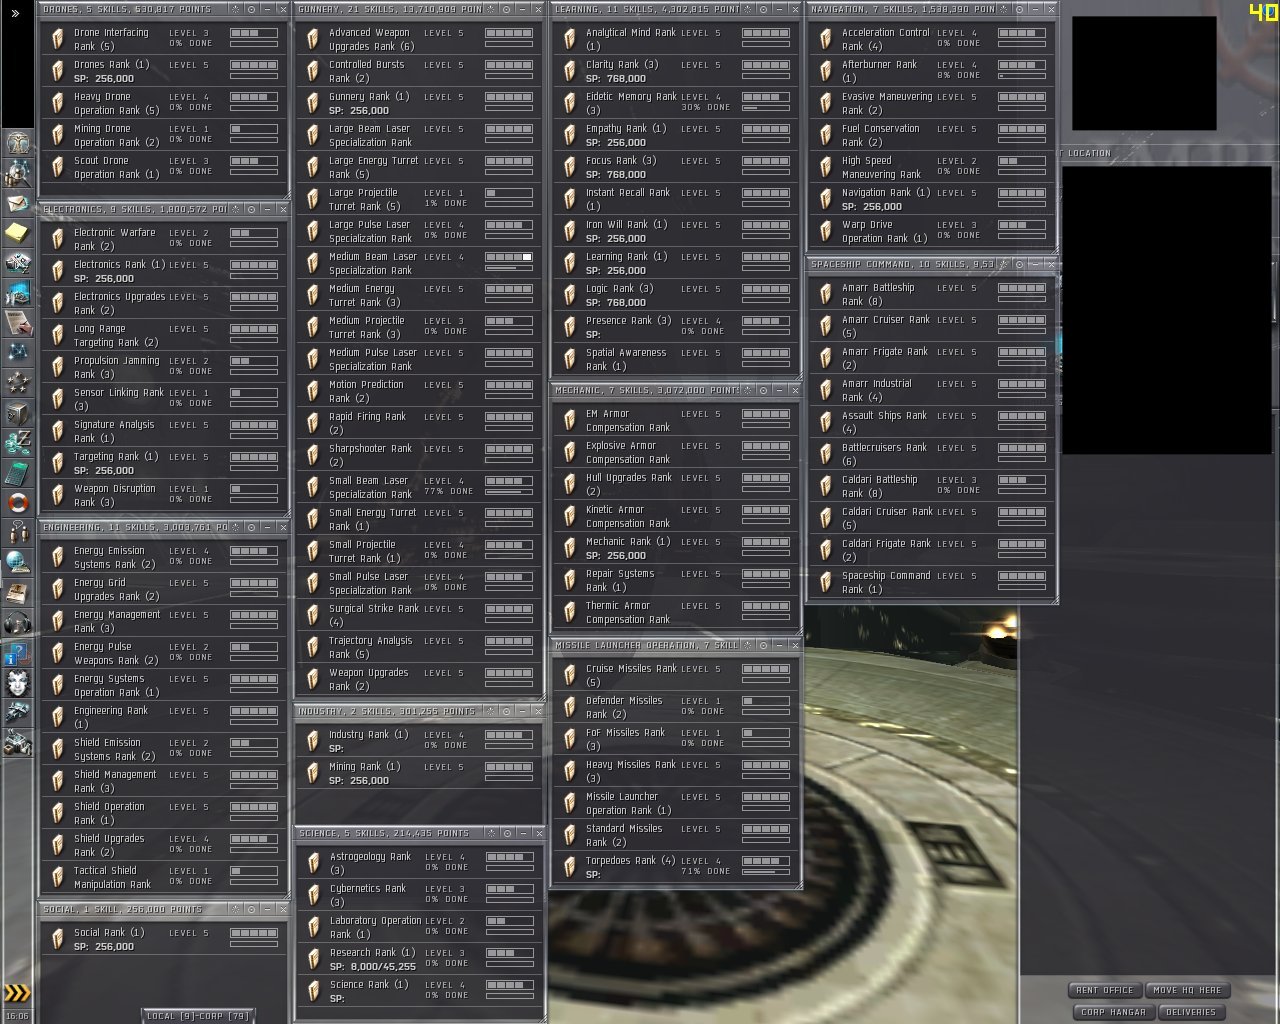The image size is (1280, 1024).
Task: Click the level bar for Small Beam Laser Specialization
Action: point(509,481)
